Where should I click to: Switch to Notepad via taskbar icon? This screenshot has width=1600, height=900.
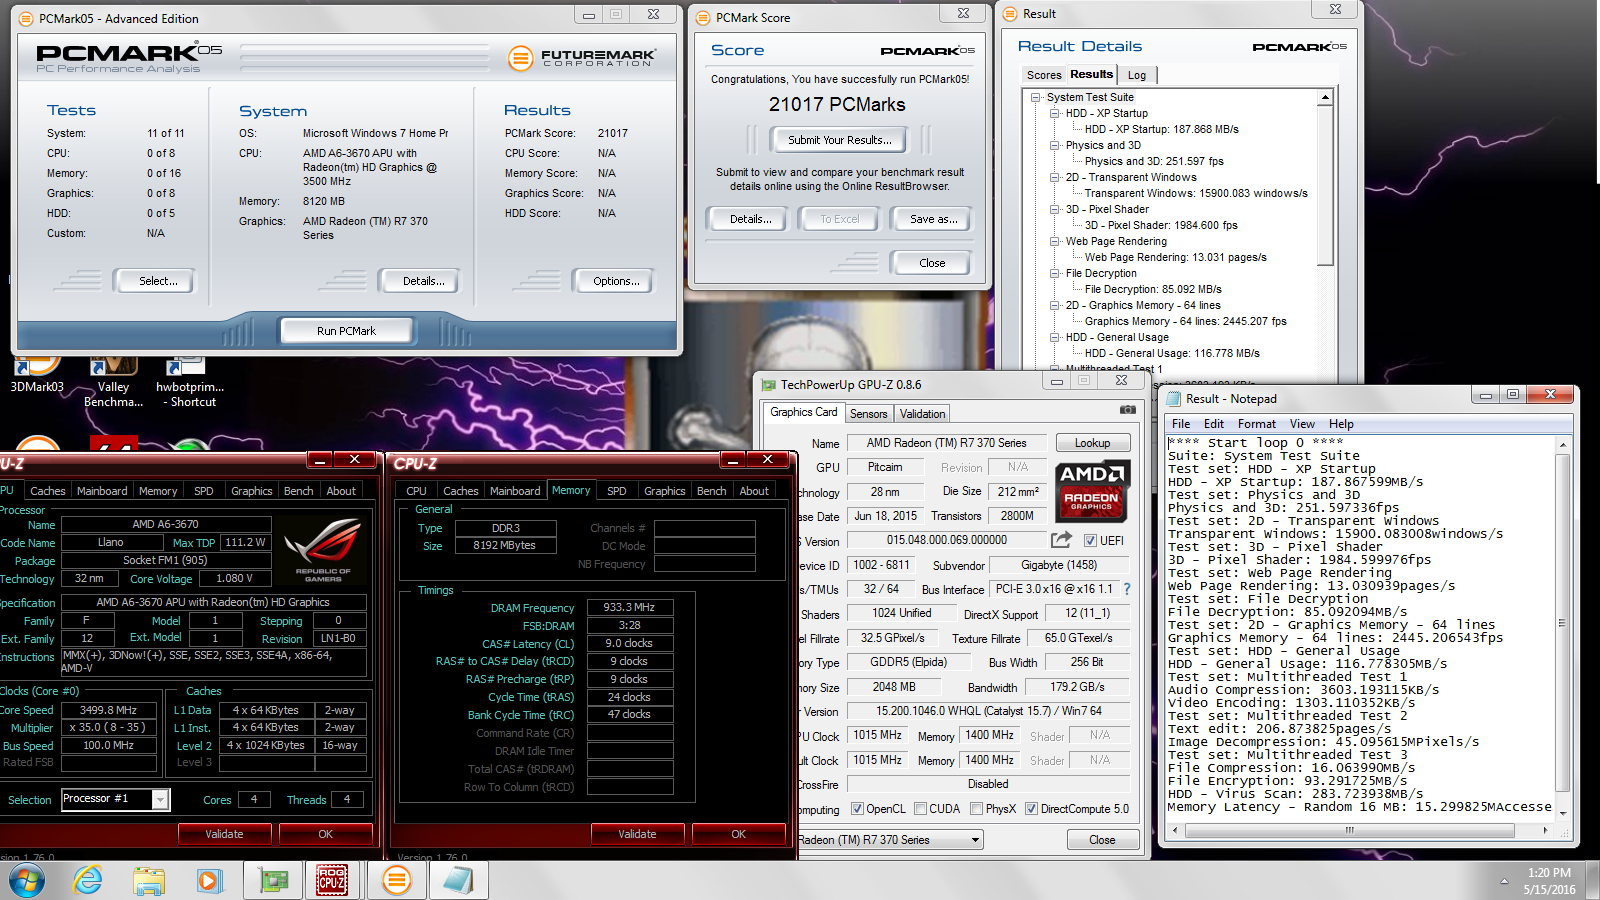[x=458, y=881]
